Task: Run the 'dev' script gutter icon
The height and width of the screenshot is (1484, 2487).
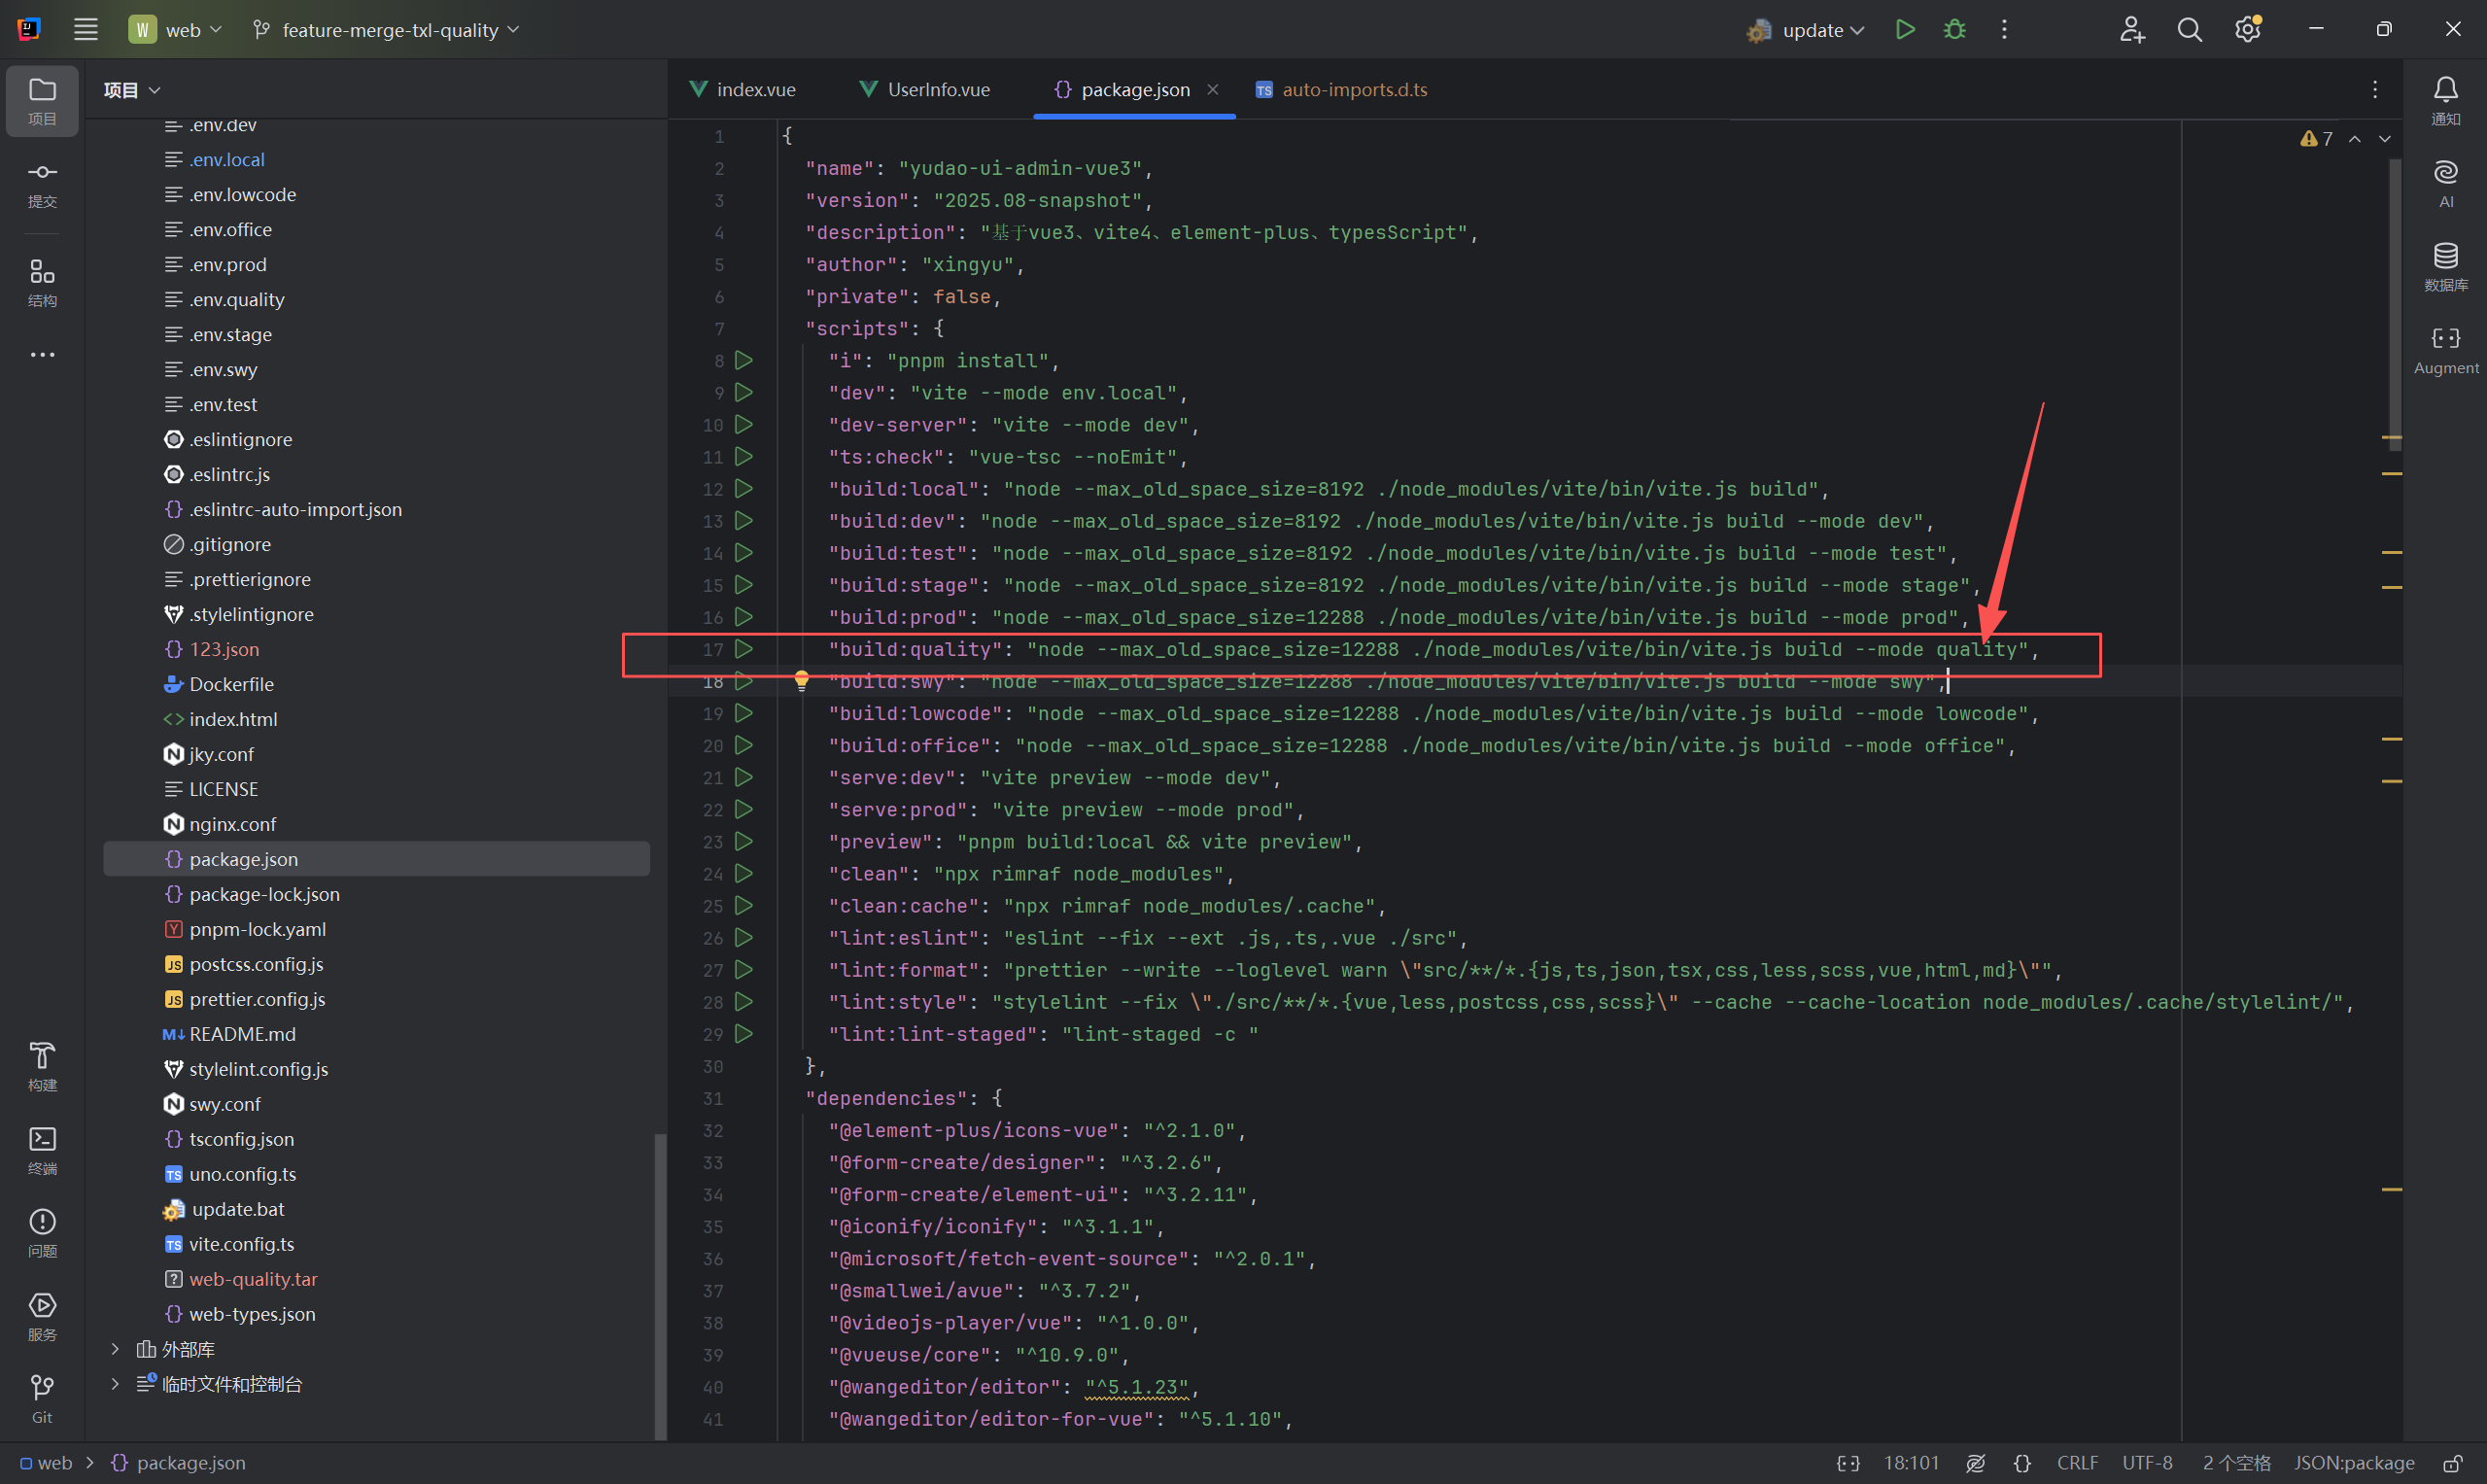Action: coord(744,392)
